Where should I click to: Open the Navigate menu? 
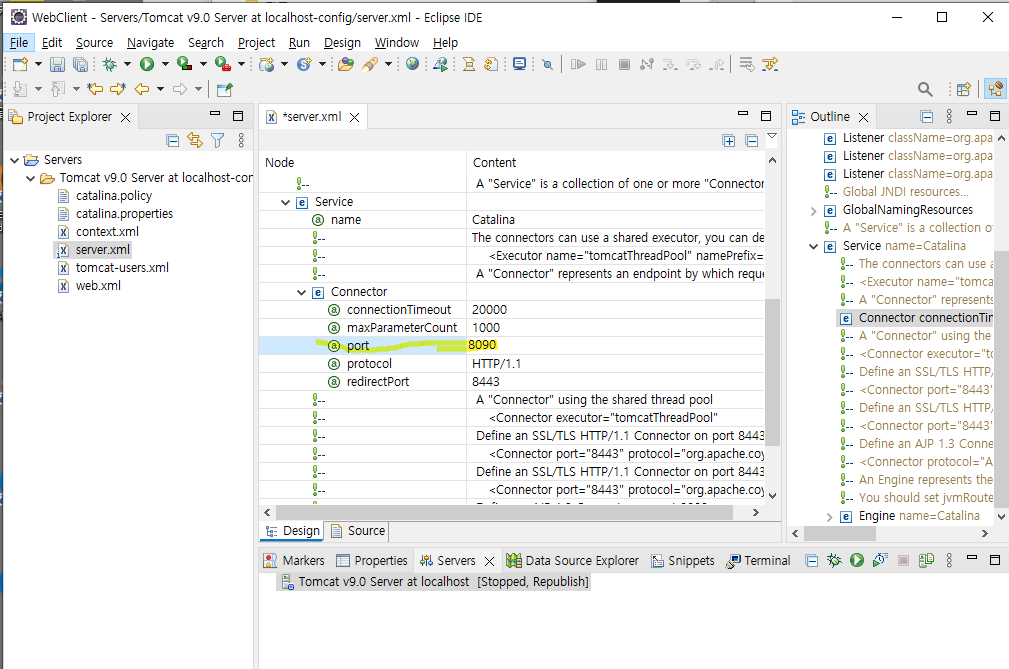point(151,42)
